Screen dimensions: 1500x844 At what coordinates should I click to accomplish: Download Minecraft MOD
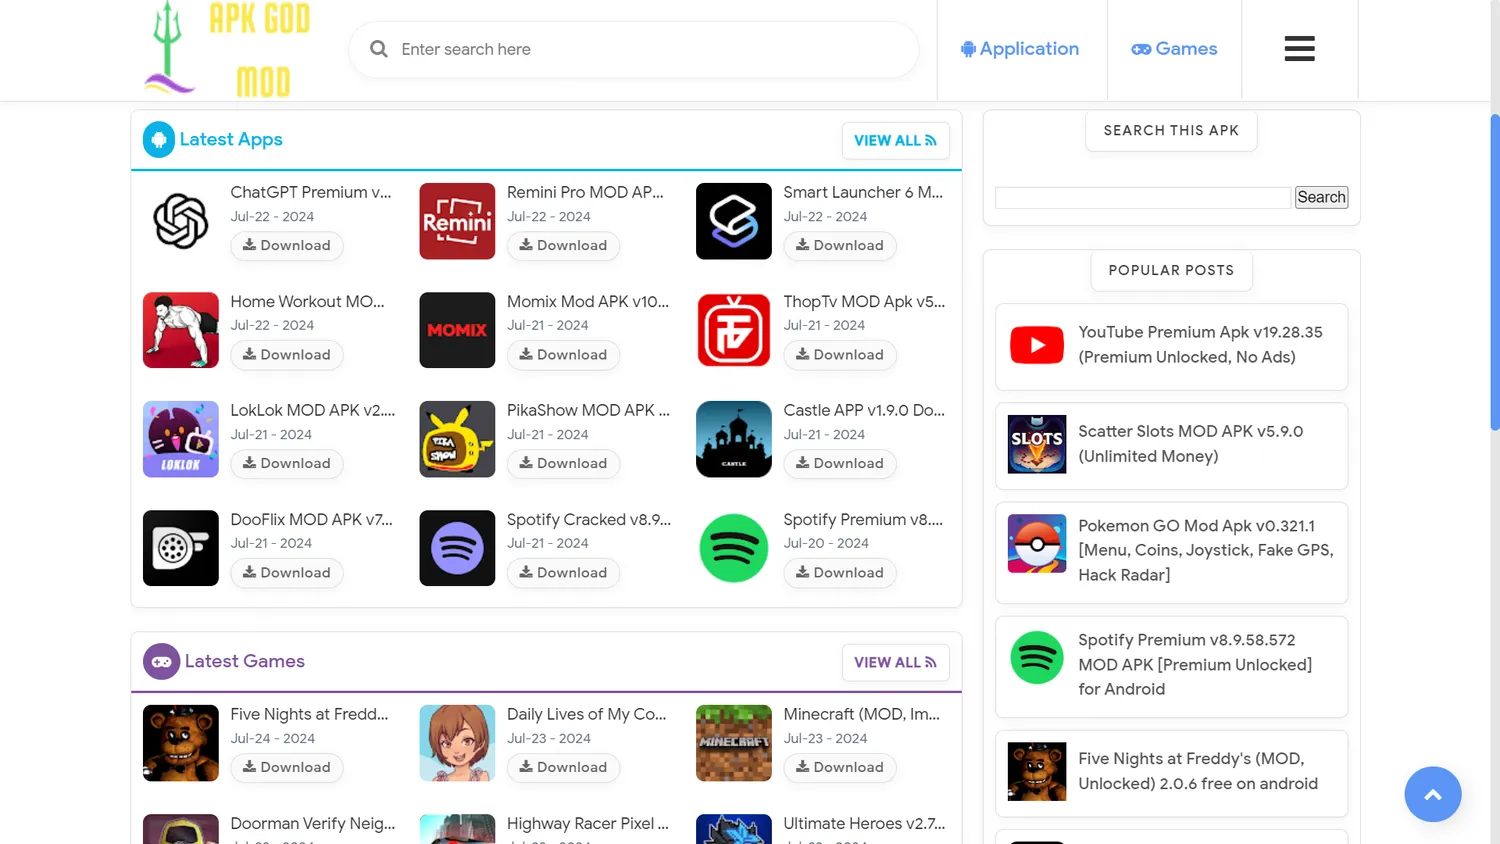click(840, 768)
